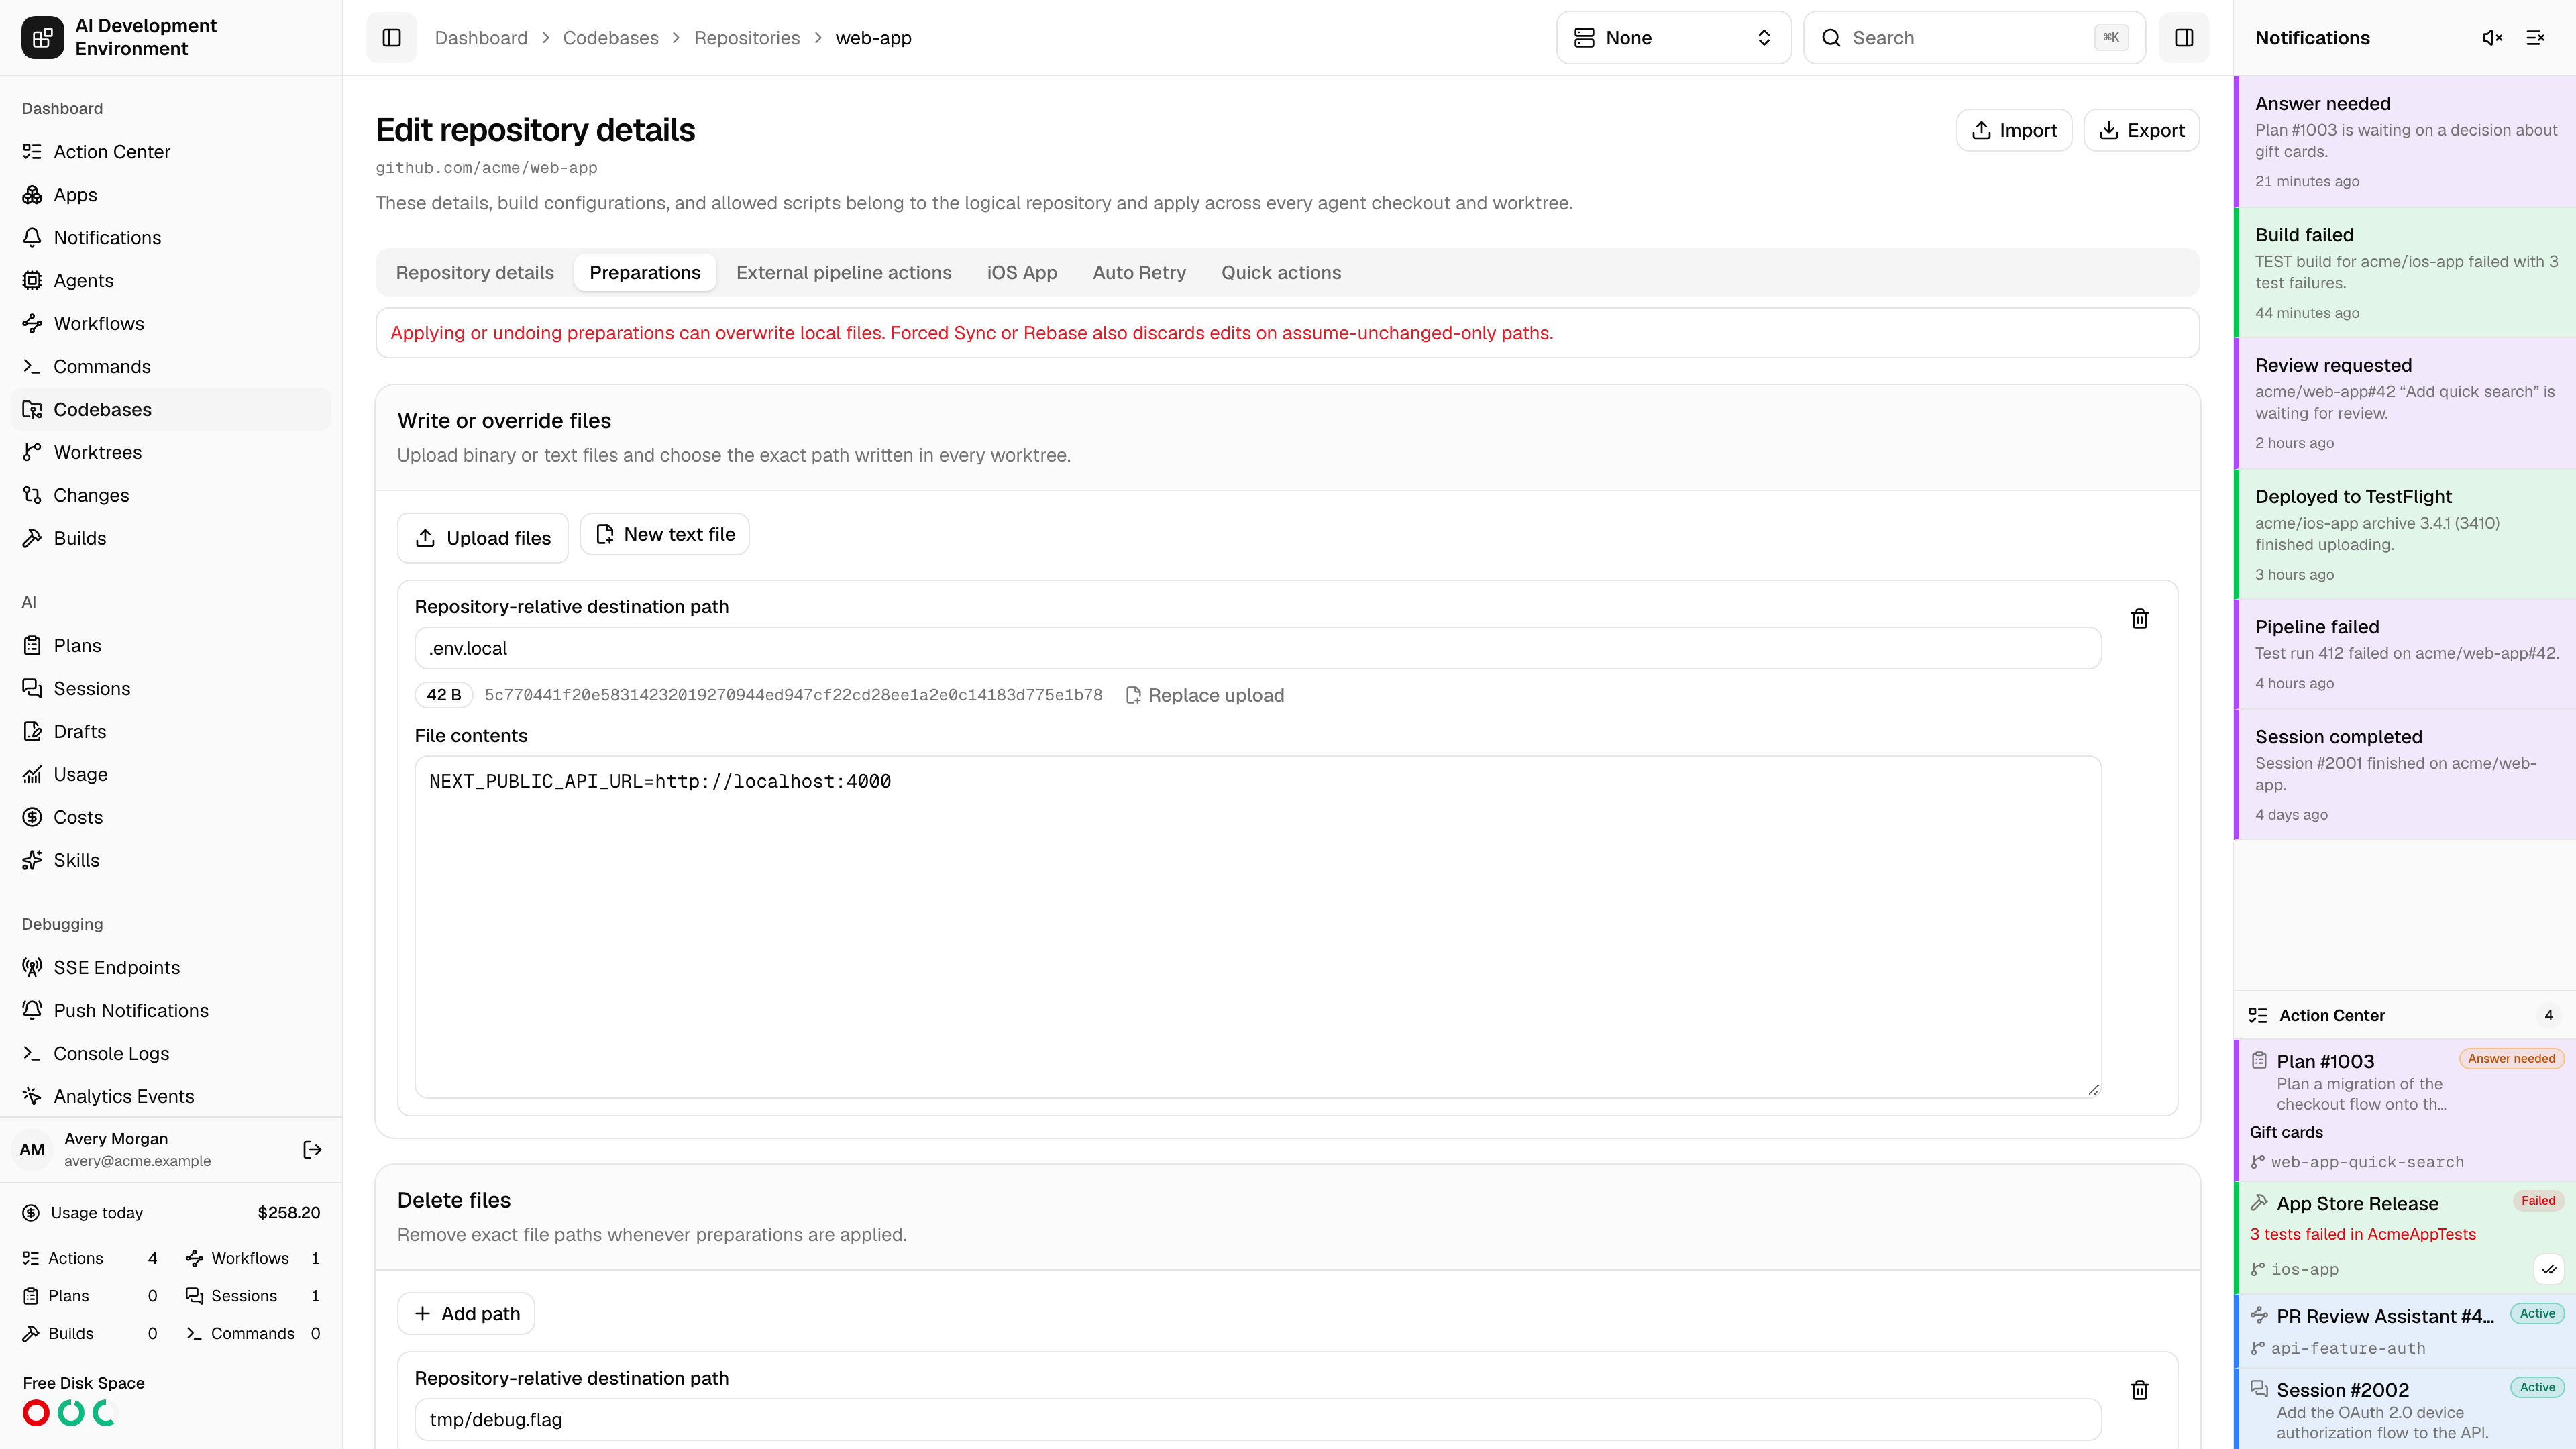Click the Export button
2576x1449 pixels.
tap(2141, 131)
